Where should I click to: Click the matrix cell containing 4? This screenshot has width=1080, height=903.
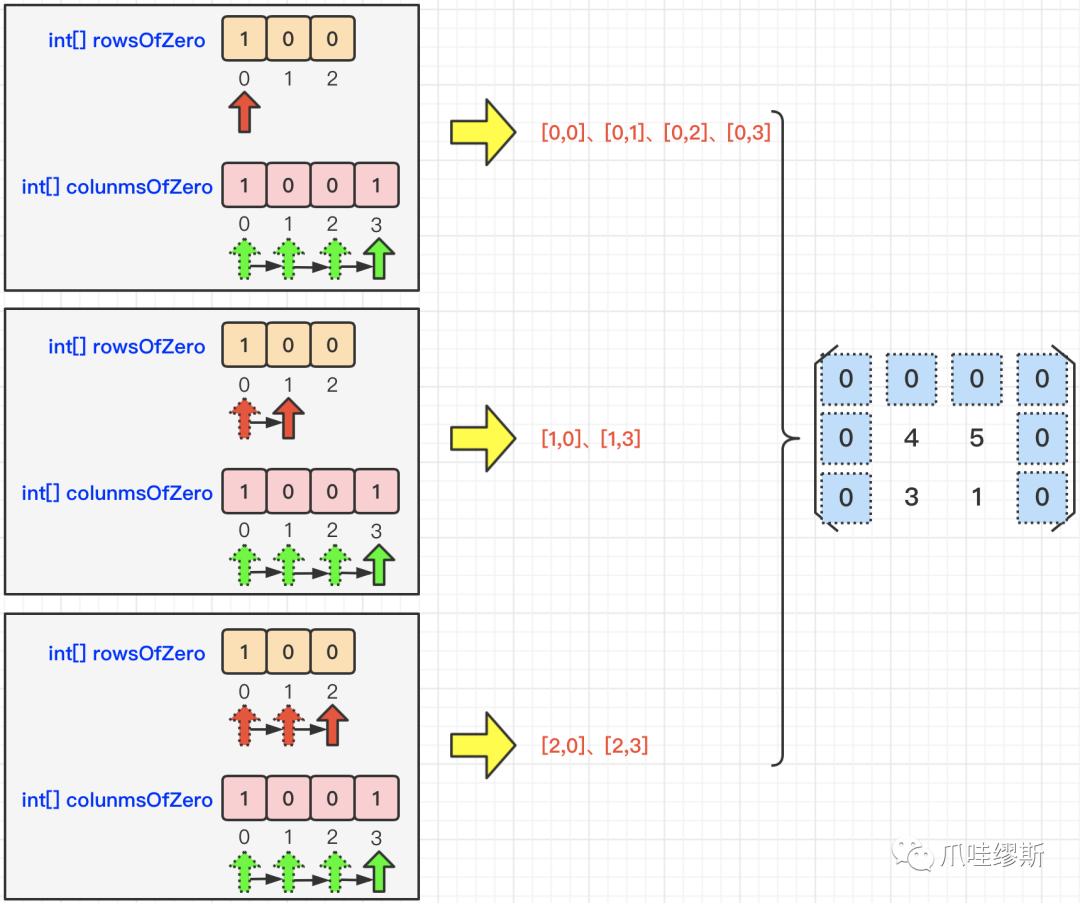pyautogui.click(x=911, y=437)
